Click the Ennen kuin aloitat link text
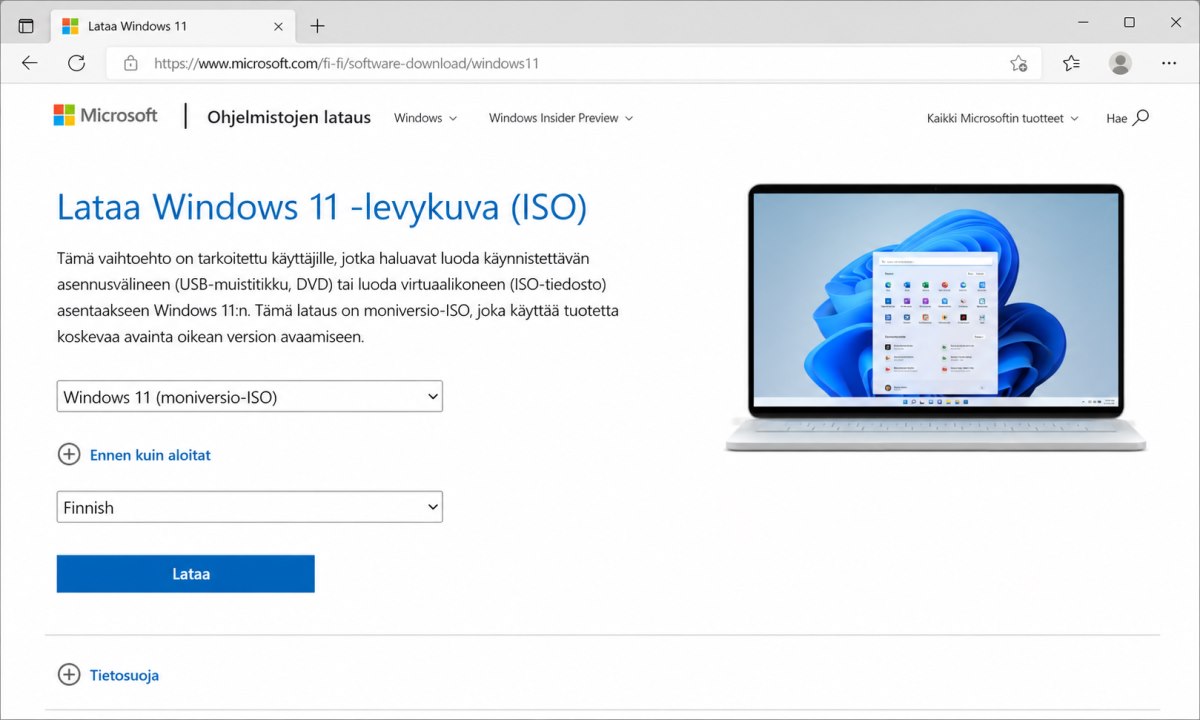 coord(150,455)
